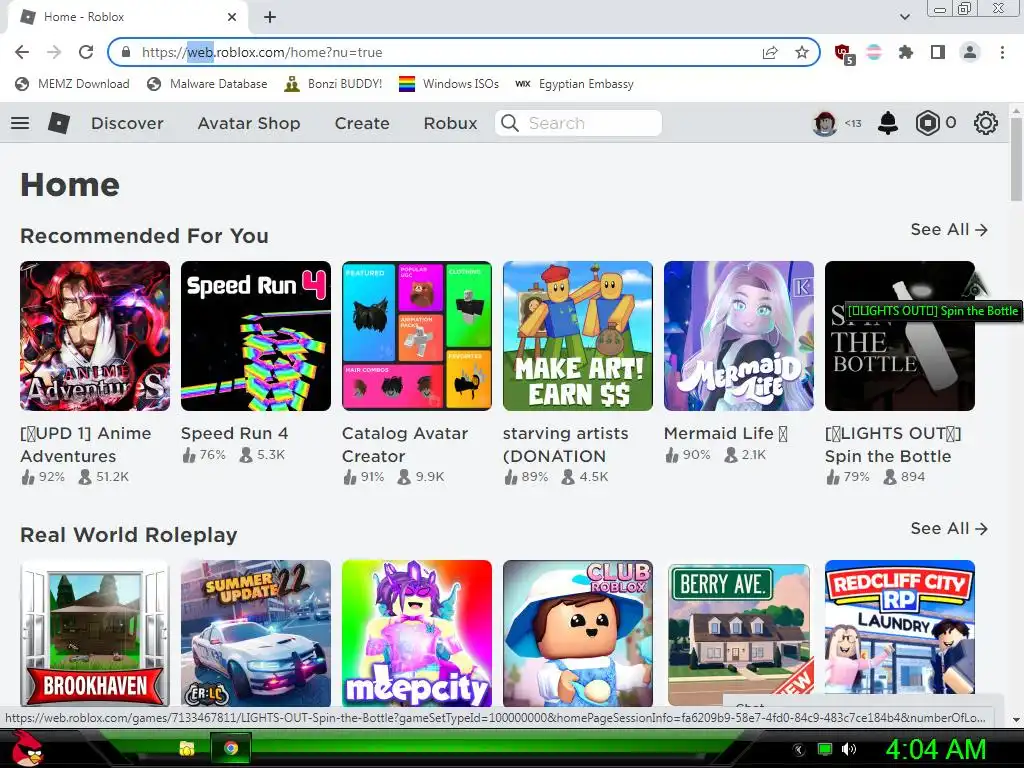Open the Roblox hamburger navigation menu
The image size is (1024, 768).
(20, 123)
